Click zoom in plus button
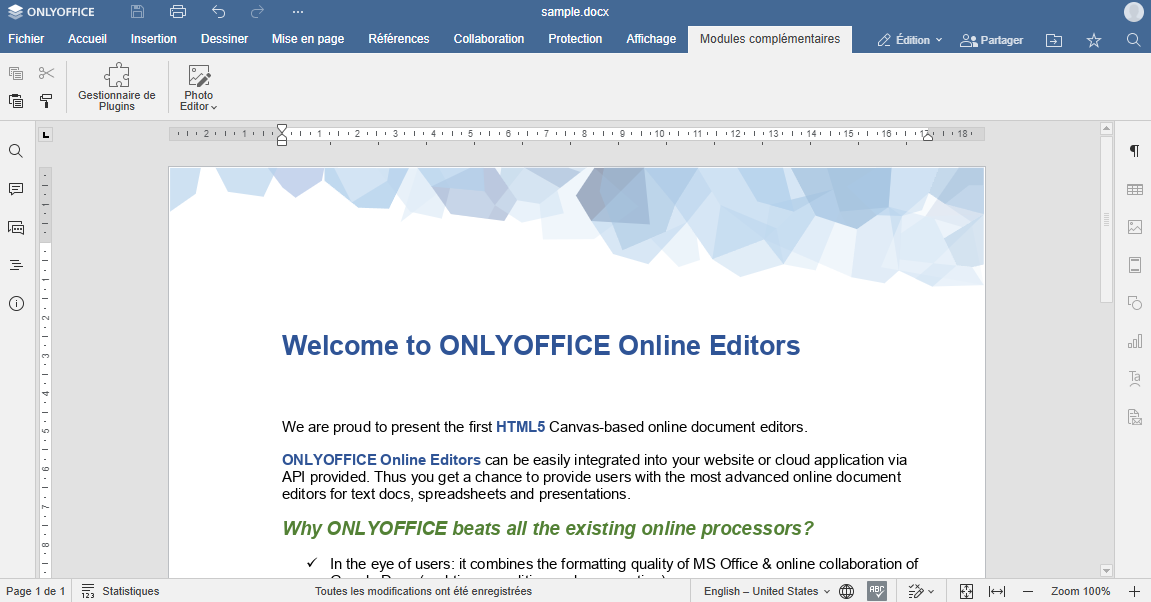Image resolution: width=1151 pixels, height=602 pixels. click(1134, 591)
